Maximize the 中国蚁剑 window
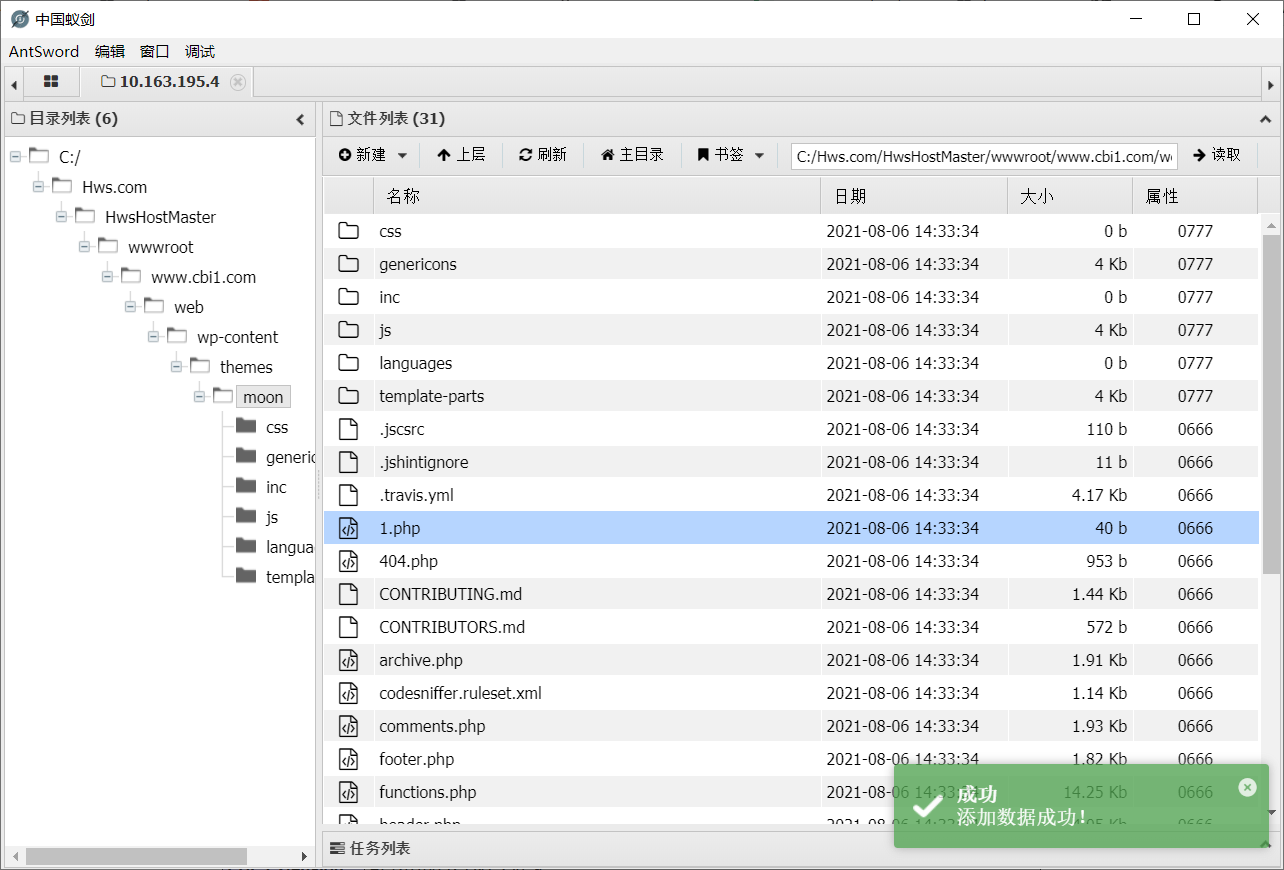This screenshot has height=870, width=1284. point(1194,19)
